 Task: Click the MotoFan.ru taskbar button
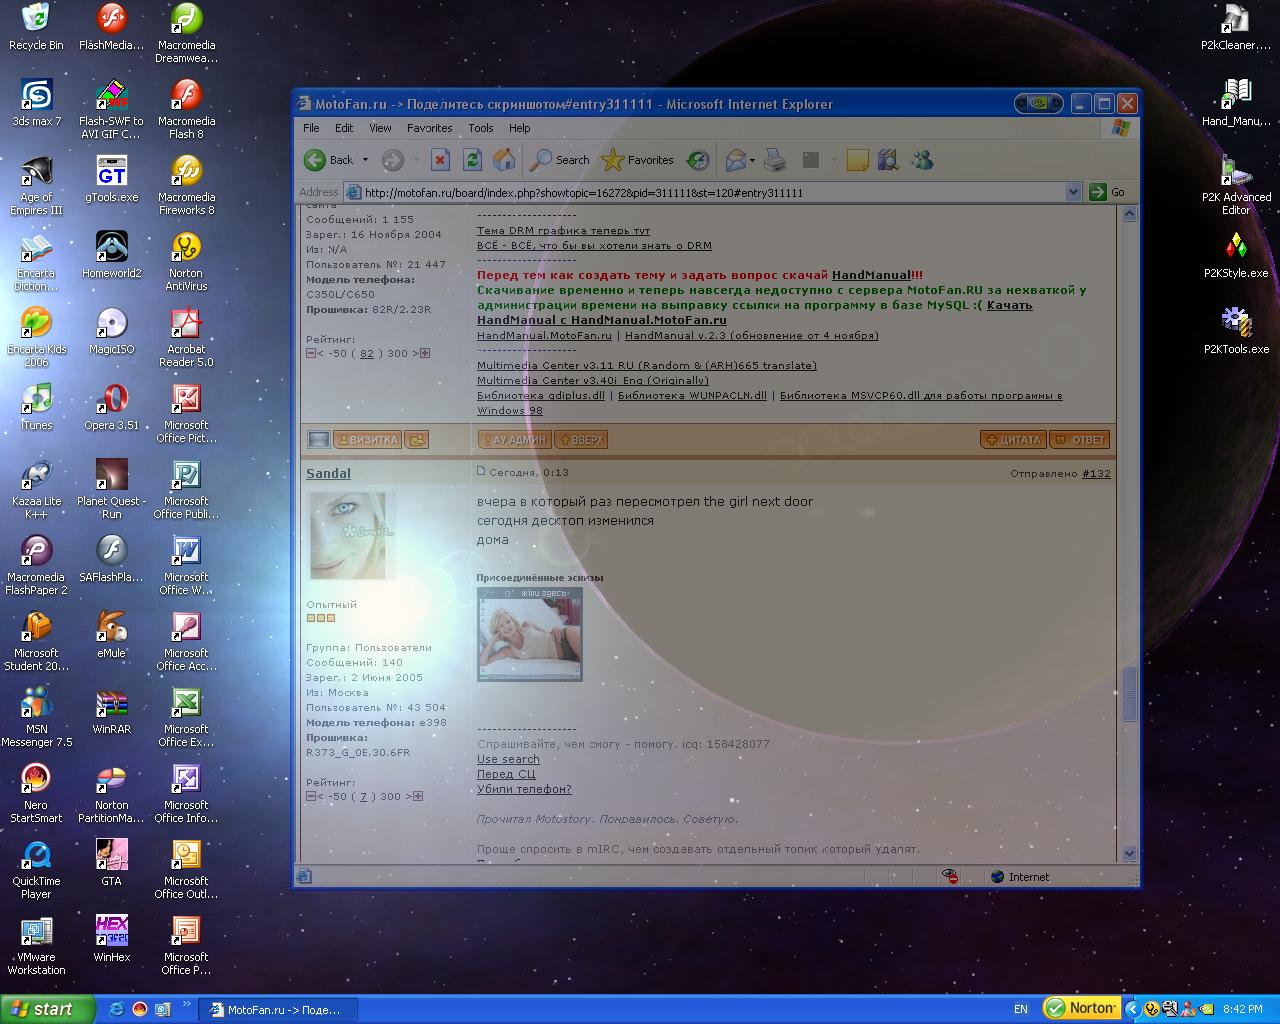(276, 1010)
